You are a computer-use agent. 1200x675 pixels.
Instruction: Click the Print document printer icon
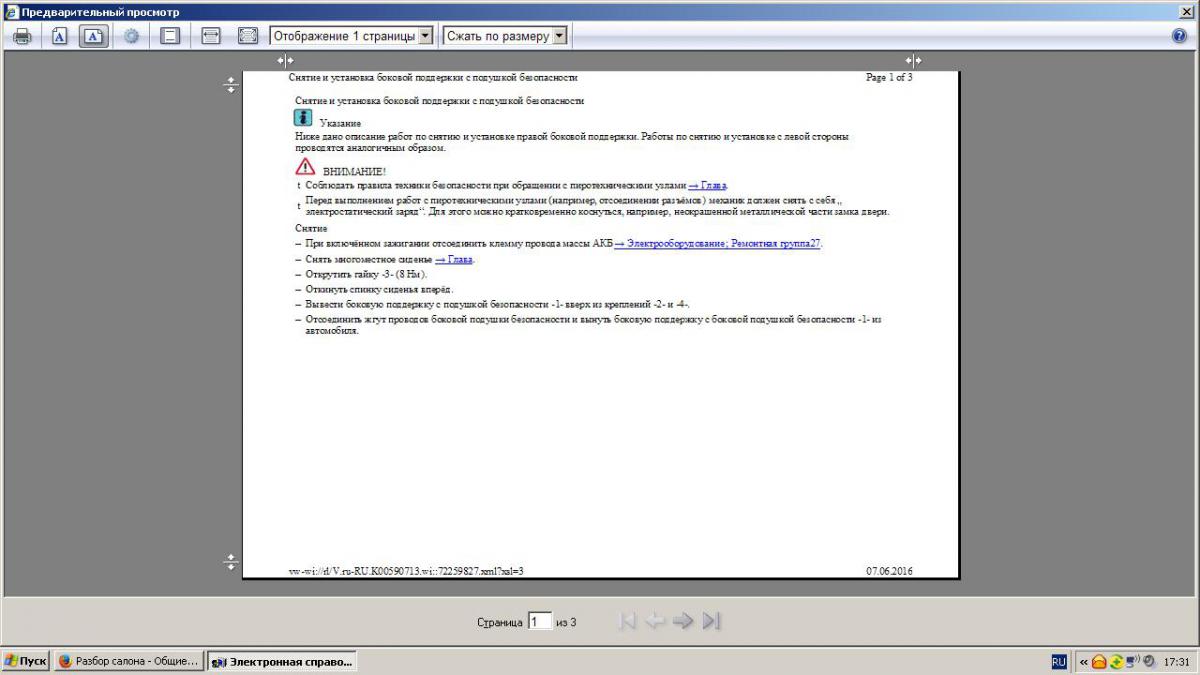point(22,36)
